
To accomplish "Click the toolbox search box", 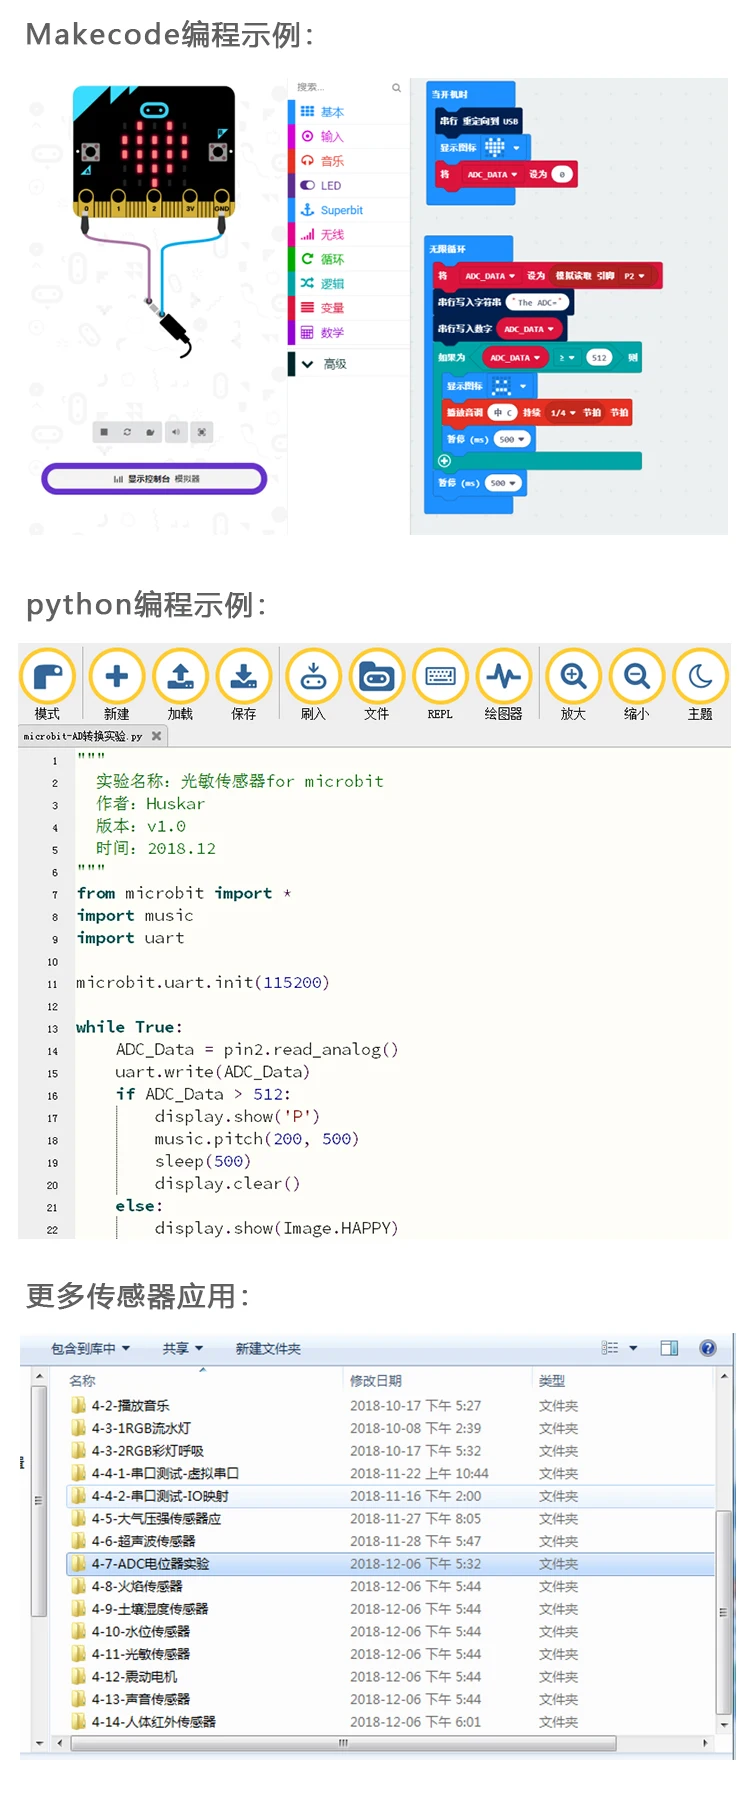I will [x=349, y=88].
